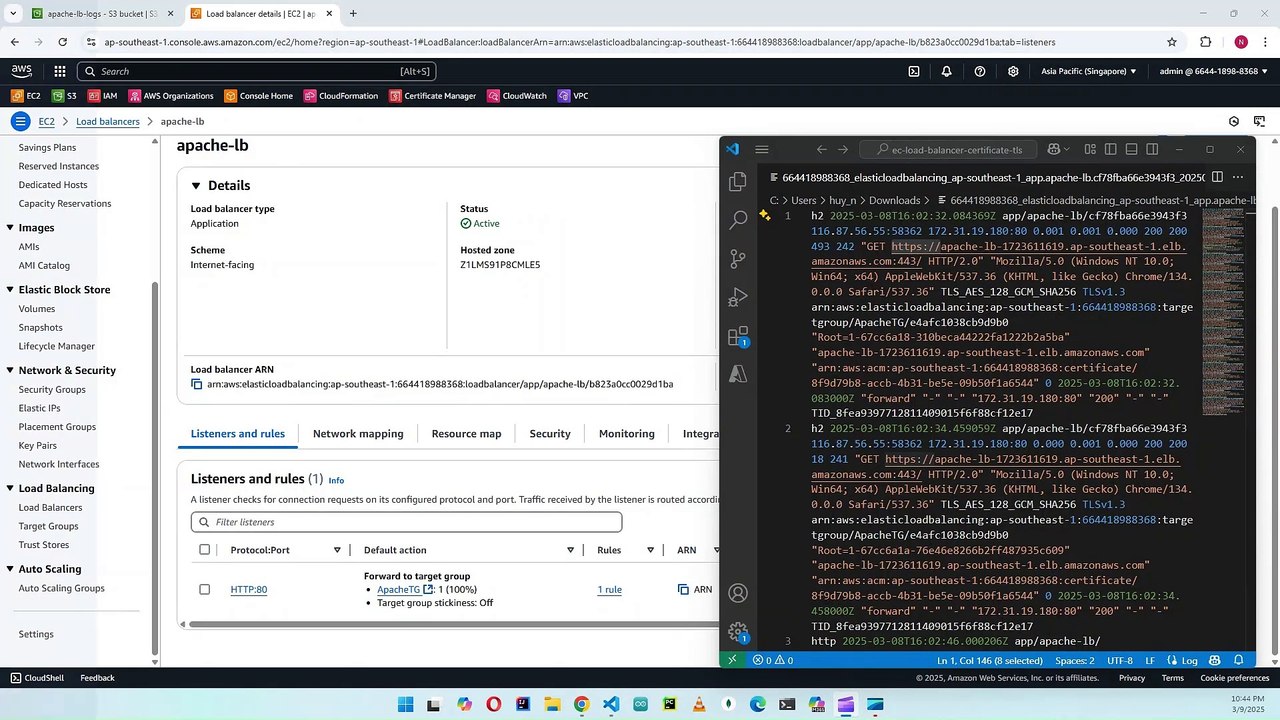This screenshot has height=720, width=1280.
Task: Collapse the Load Balancing navigation group
Action: tap(10, 488)
